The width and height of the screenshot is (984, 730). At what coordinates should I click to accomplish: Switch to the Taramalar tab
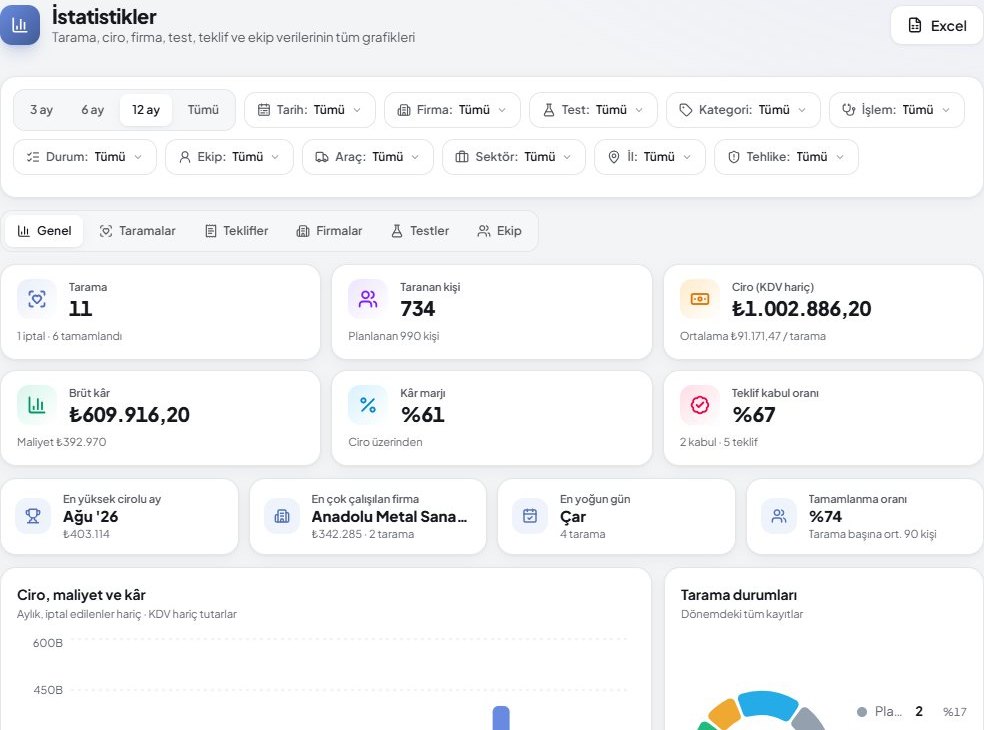(x=137, y=231)
